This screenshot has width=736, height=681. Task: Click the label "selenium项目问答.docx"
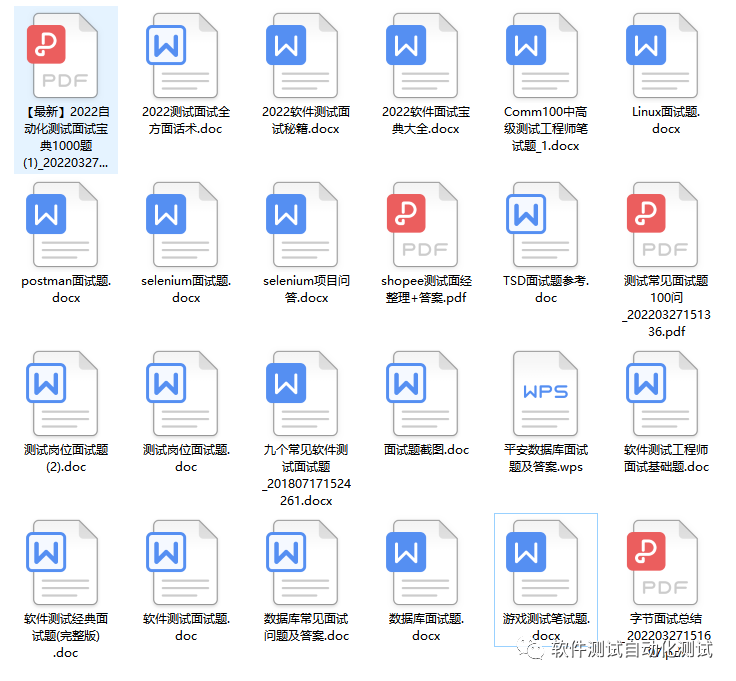click(307, 289)
